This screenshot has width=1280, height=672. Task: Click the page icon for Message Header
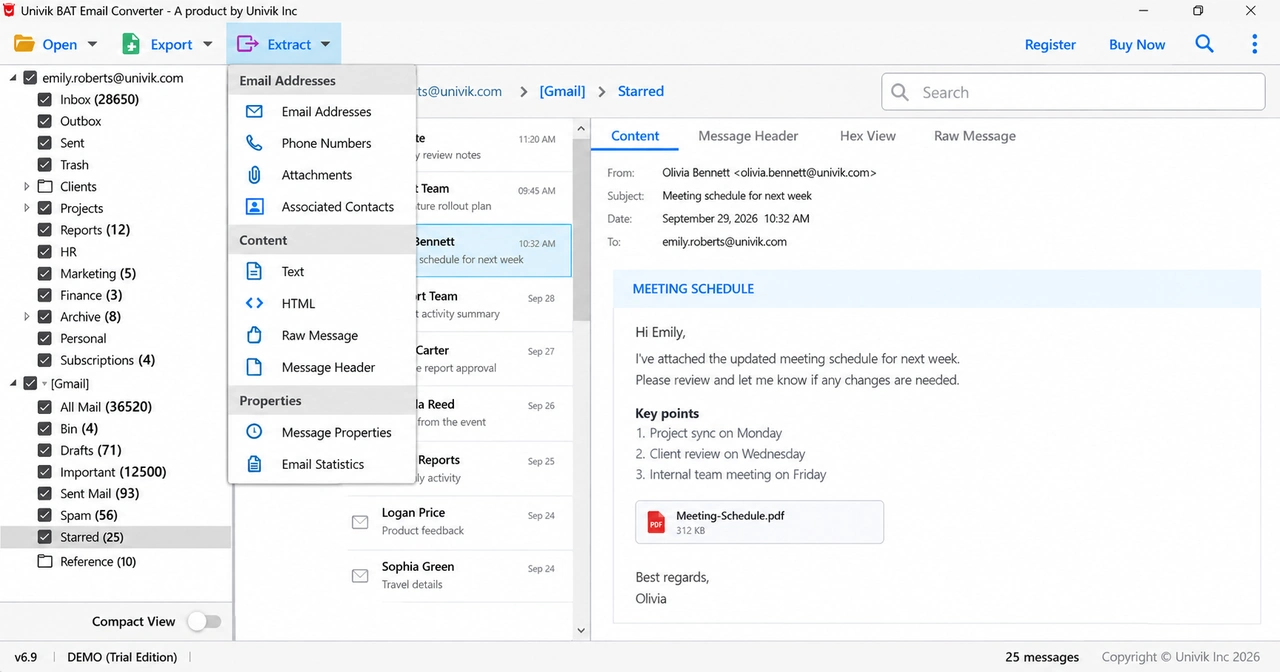click(254, 367)
